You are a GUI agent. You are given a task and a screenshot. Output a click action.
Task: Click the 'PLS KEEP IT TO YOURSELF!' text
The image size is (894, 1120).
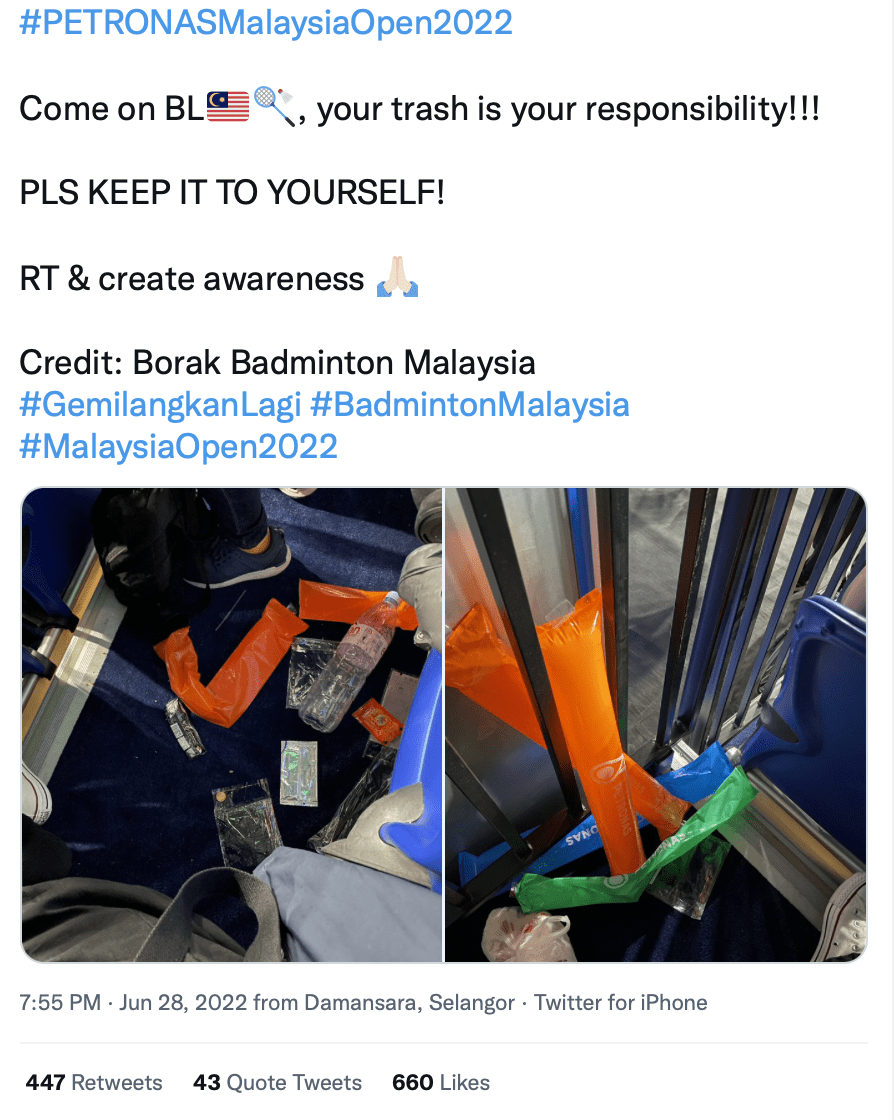click(232, 192)
